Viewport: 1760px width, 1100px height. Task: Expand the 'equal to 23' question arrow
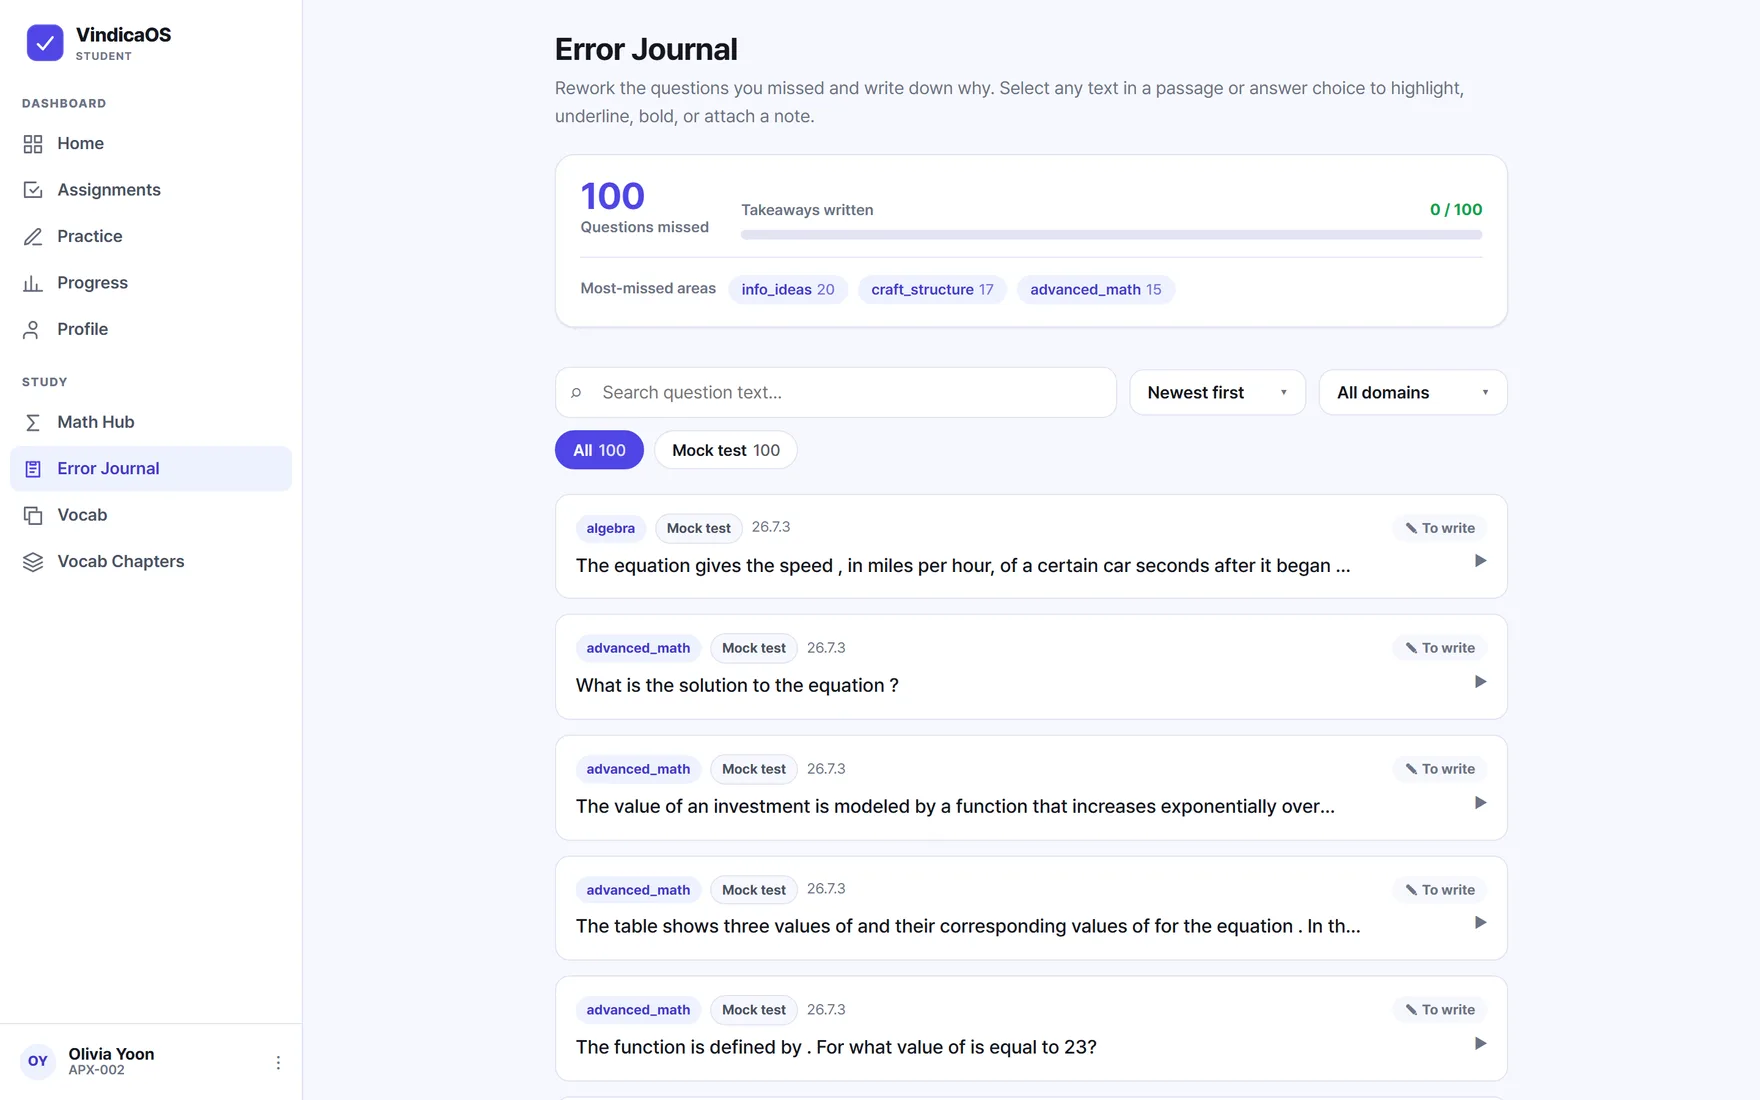pyautogui.click(x=1480, y=1044)
